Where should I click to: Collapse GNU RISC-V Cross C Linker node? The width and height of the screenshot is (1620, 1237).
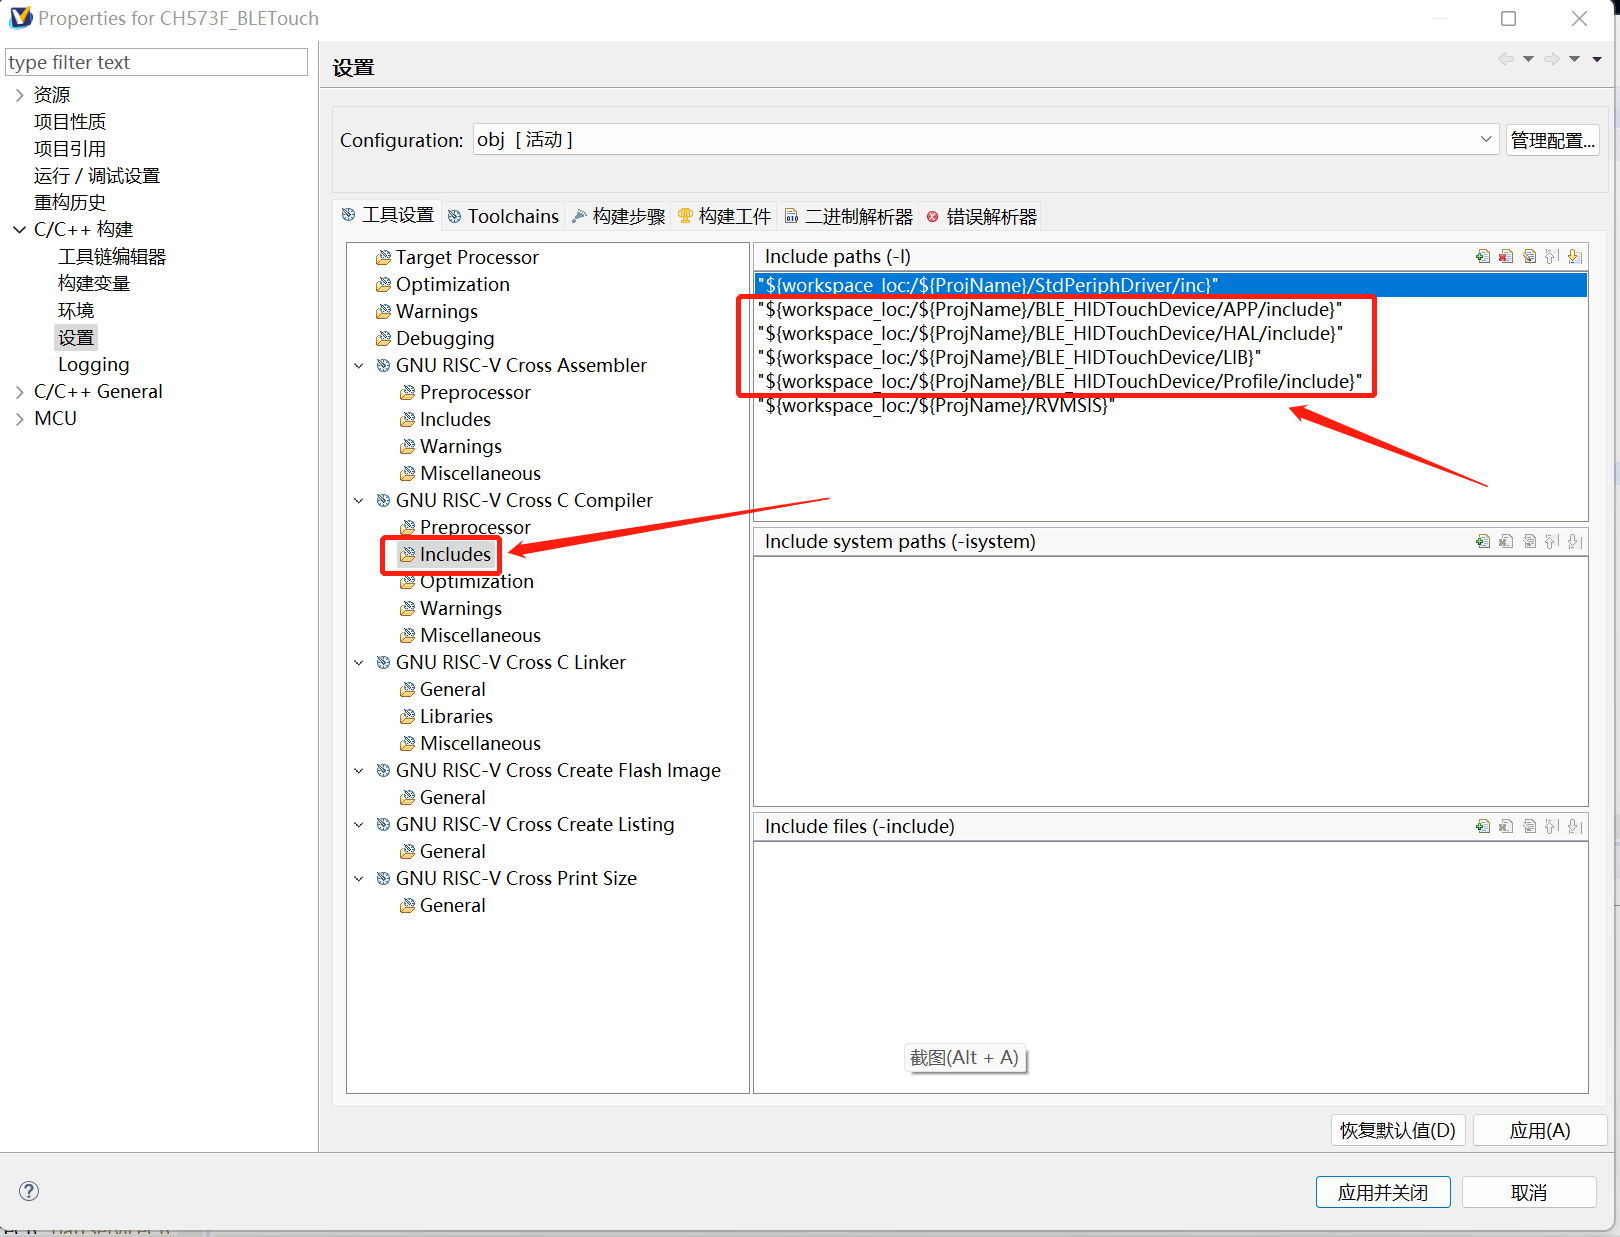click(x=359, y=663)
